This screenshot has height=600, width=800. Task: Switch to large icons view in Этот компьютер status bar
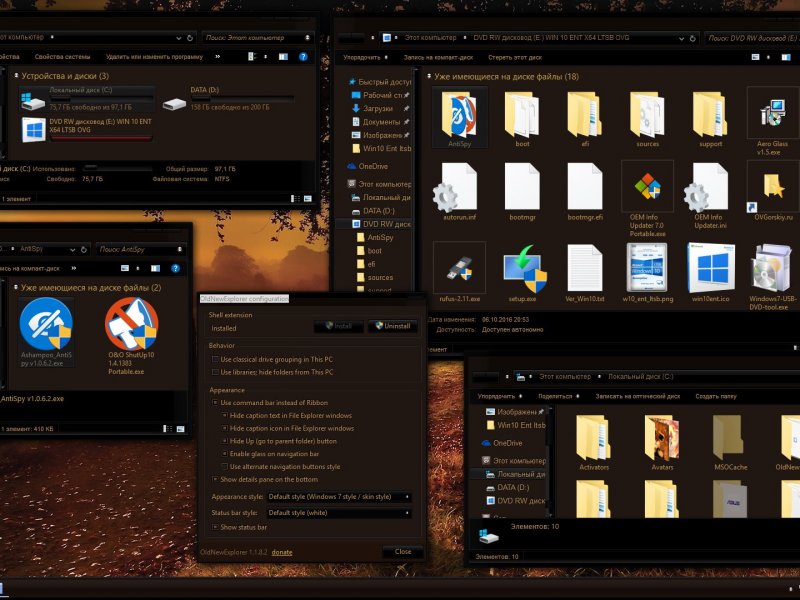[x=308, y=198]
